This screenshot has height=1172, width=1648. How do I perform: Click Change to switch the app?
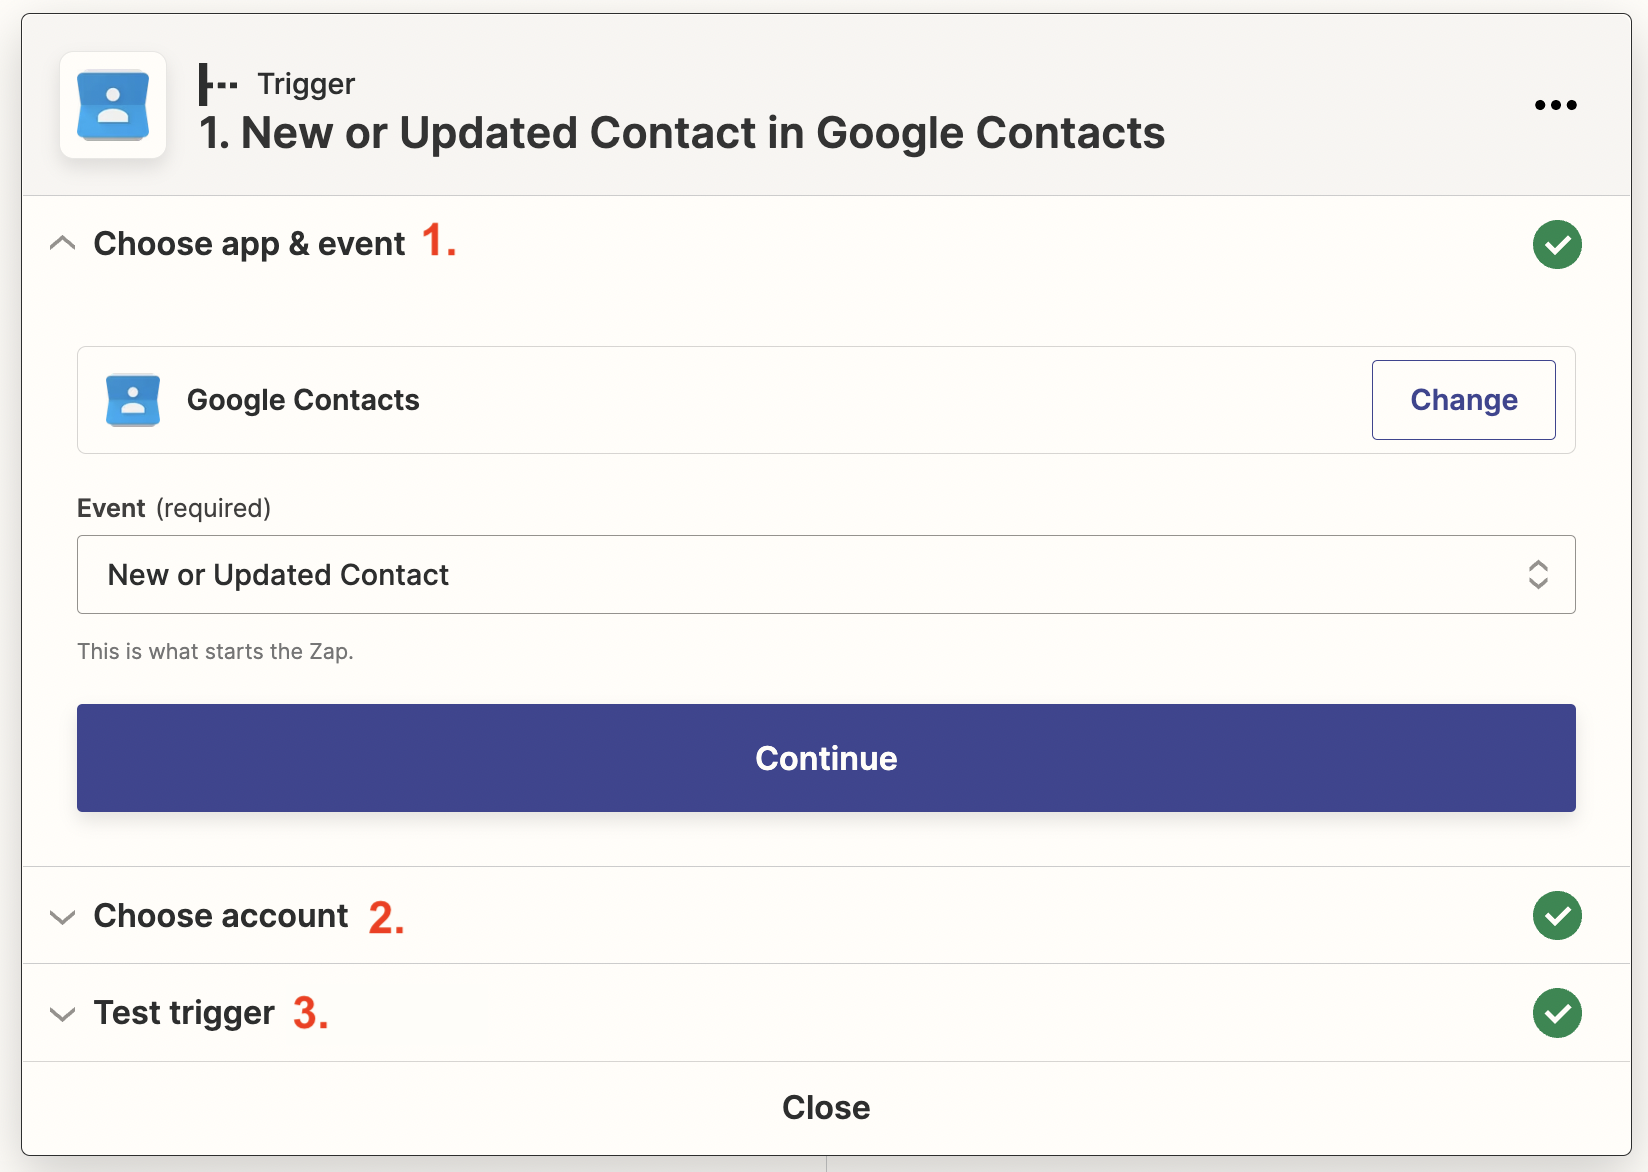(x=1463, y=400)
